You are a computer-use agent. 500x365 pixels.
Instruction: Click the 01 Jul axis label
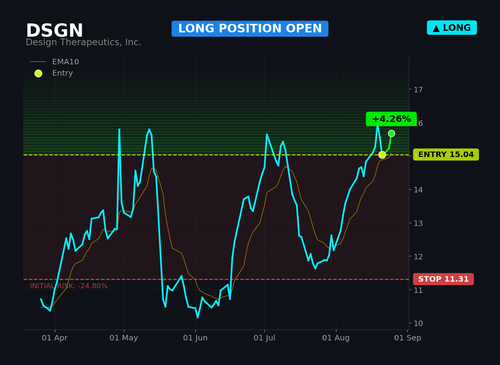[x=264, y=338]
